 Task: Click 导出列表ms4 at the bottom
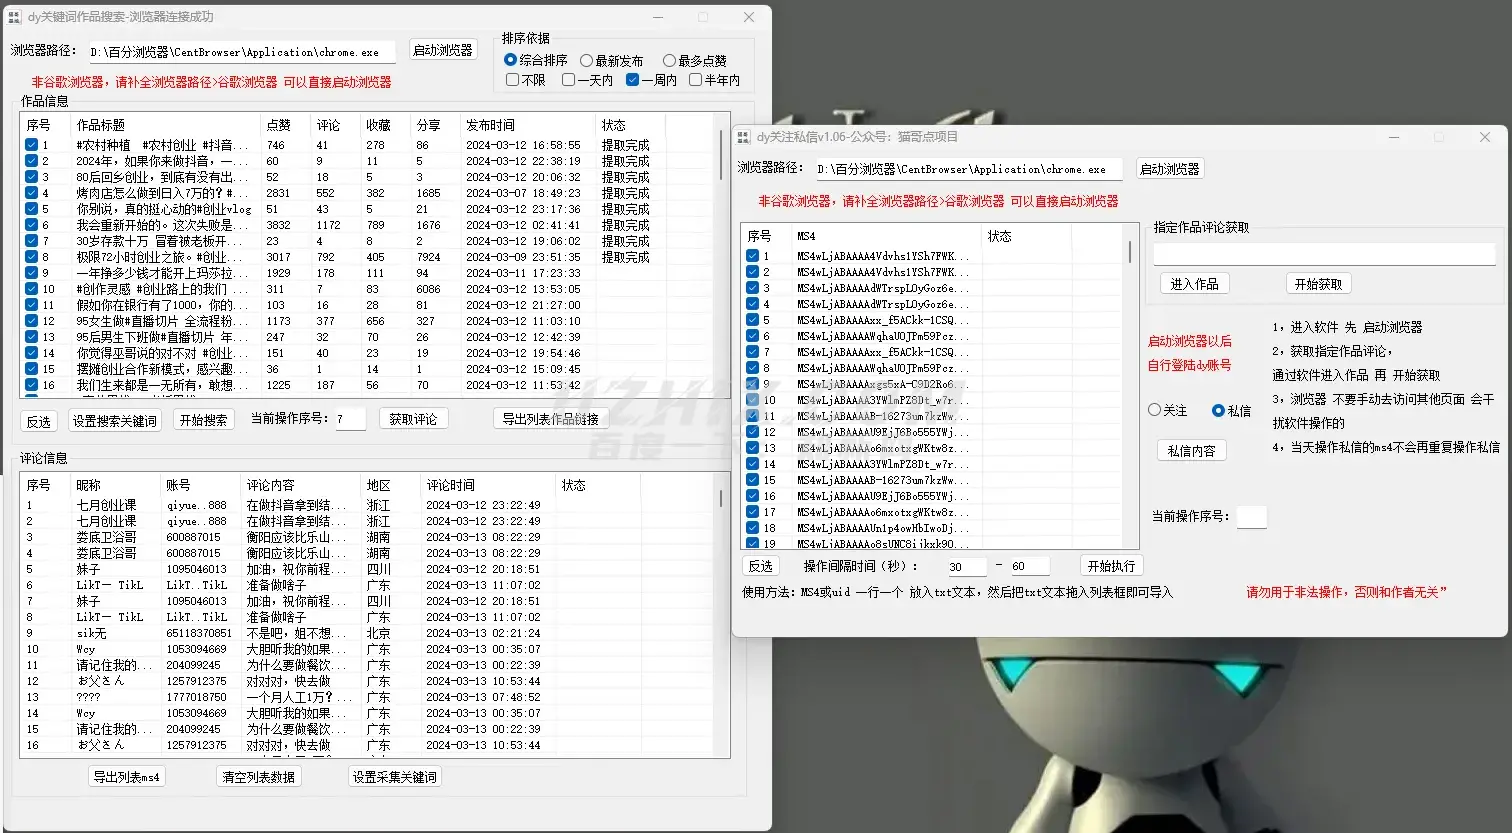pyautogui.click(x=125, y=776)
